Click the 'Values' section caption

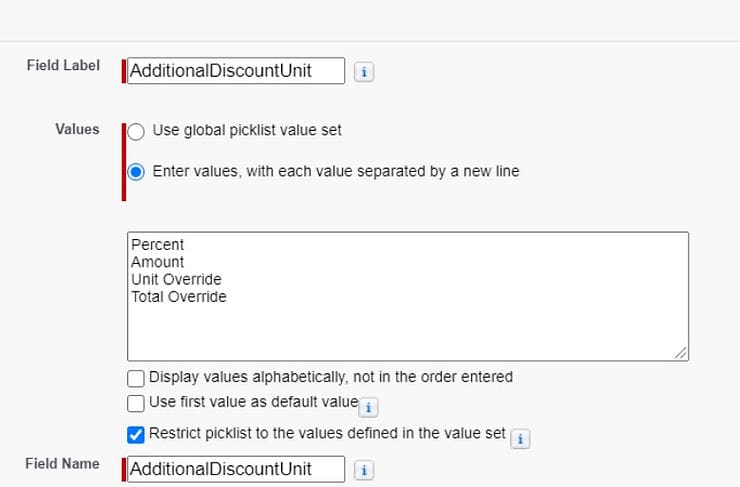77,129
